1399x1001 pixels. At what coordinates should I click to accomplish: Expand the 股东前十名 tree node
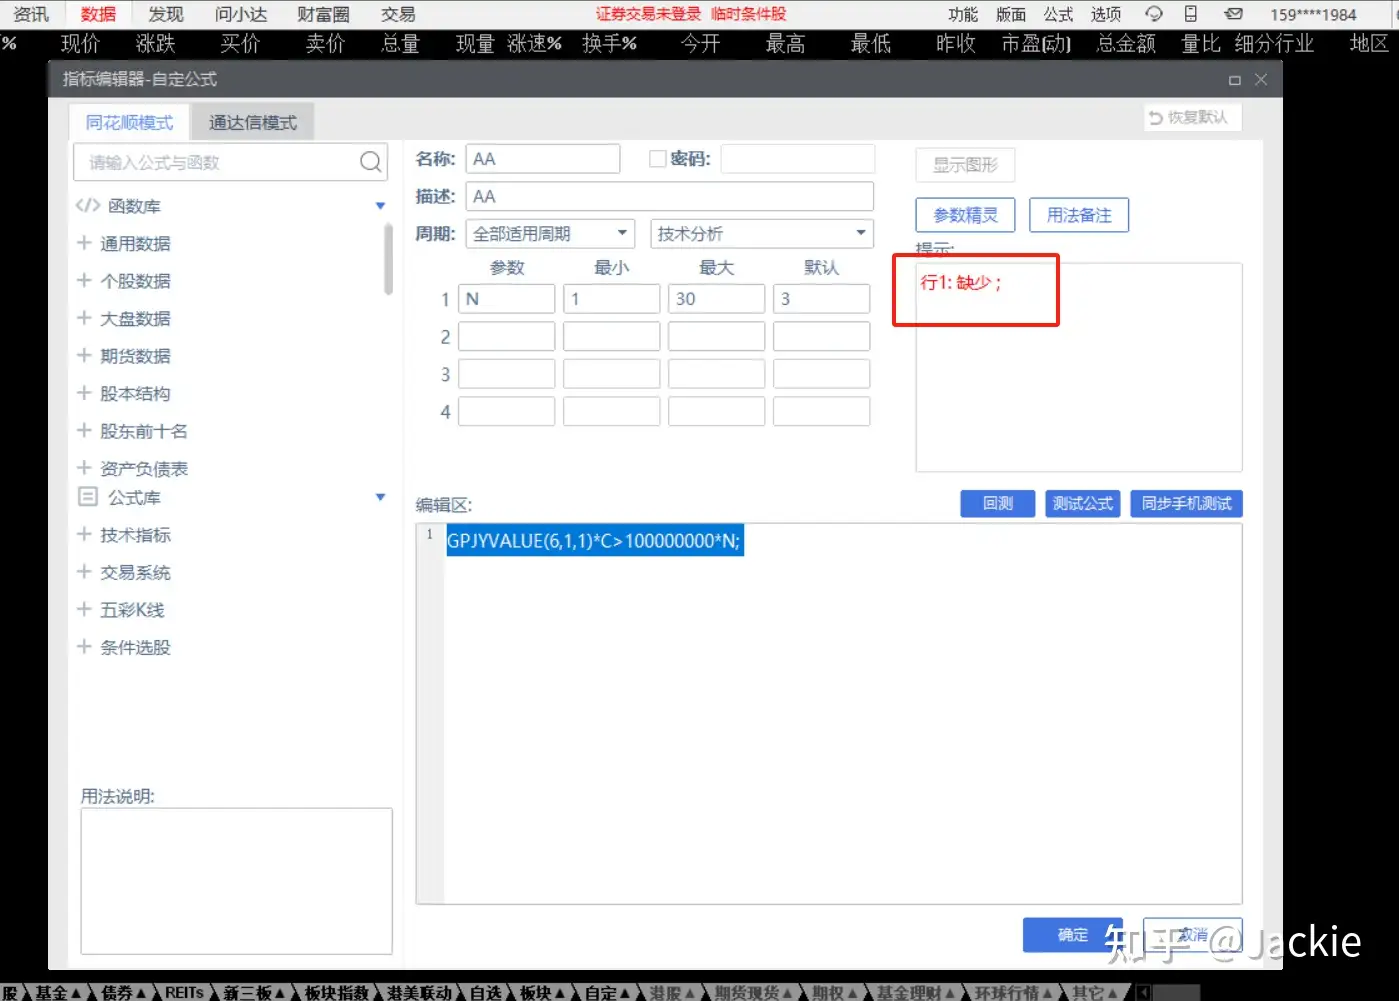(x=84, y=430)
